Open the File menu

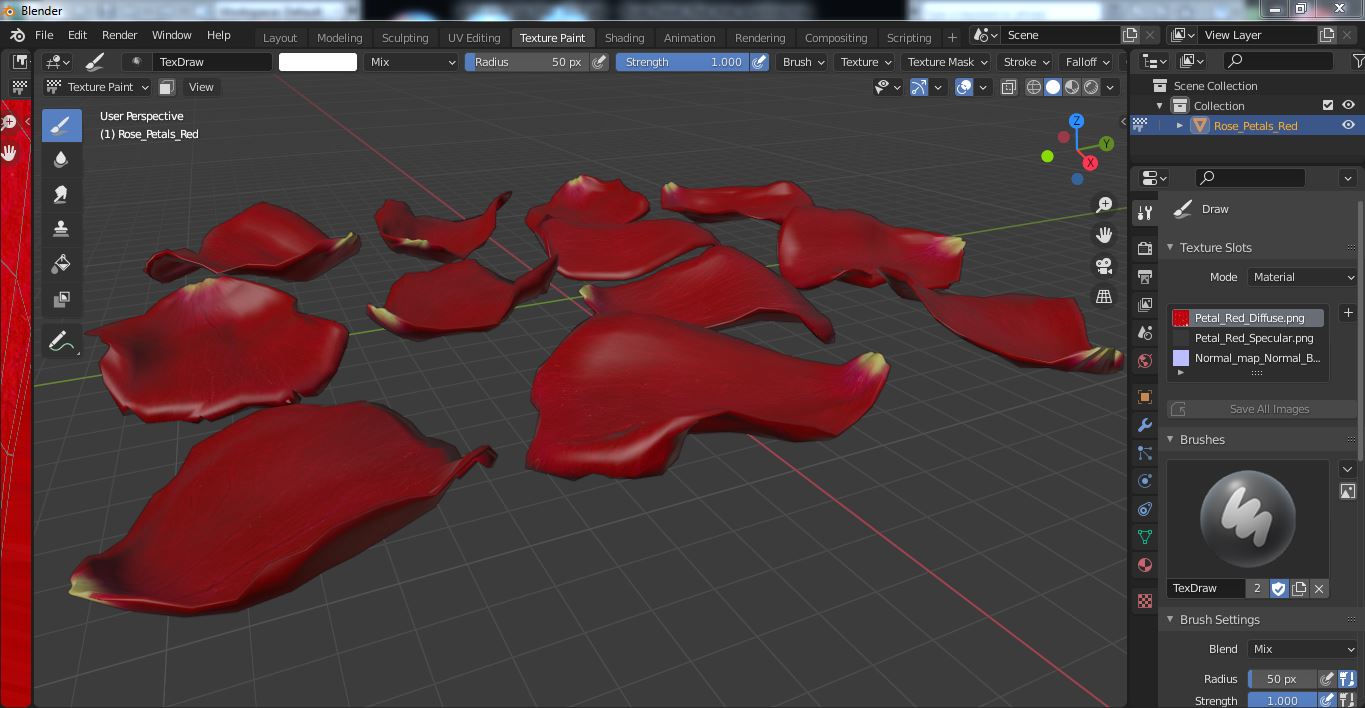click(44, 35)
